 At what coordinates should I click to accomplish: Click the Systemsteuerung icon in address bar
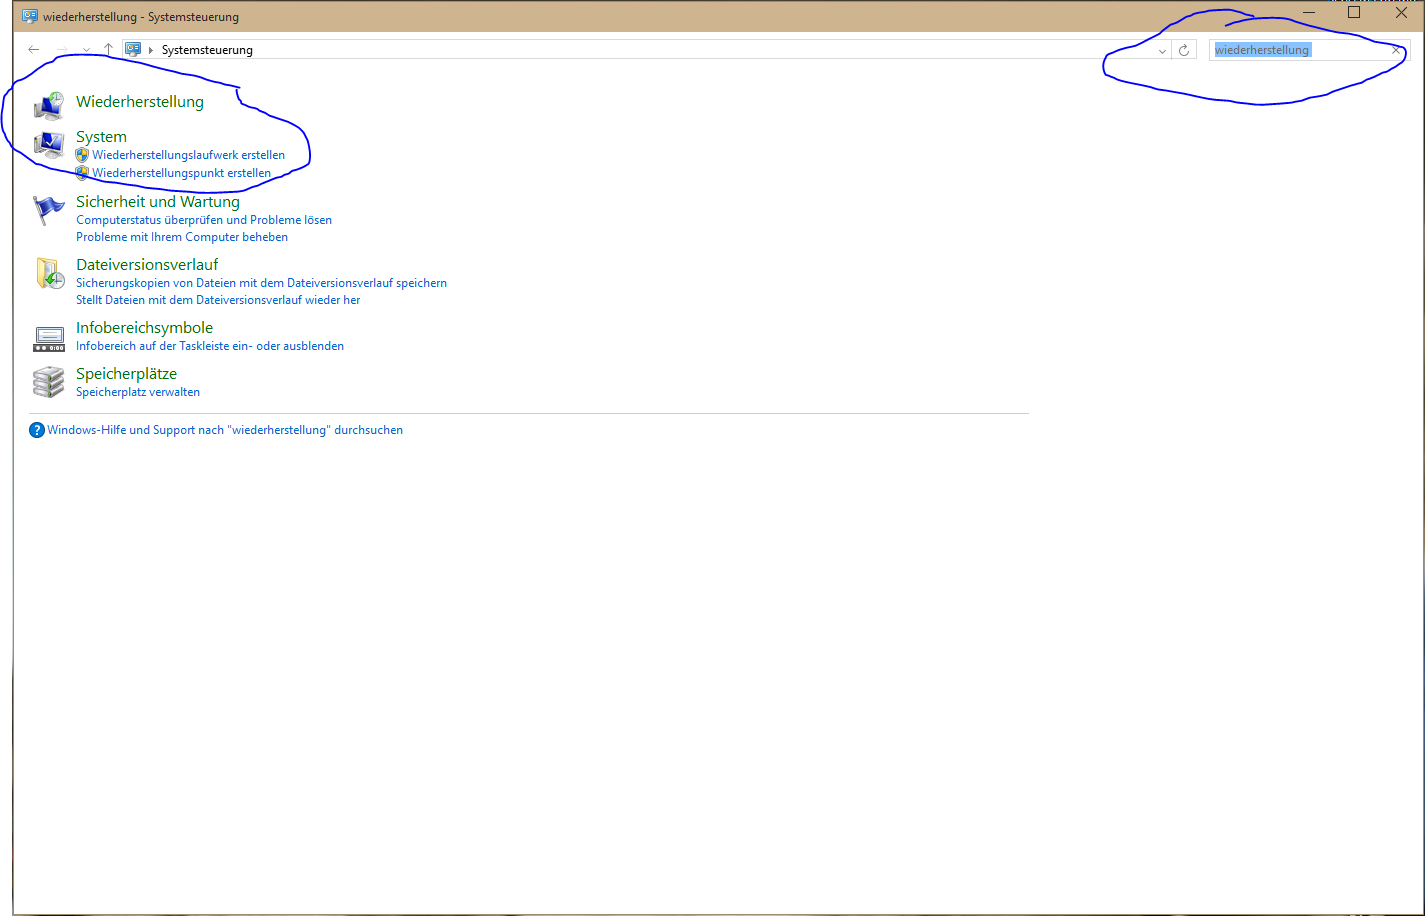tap(133, 49)
